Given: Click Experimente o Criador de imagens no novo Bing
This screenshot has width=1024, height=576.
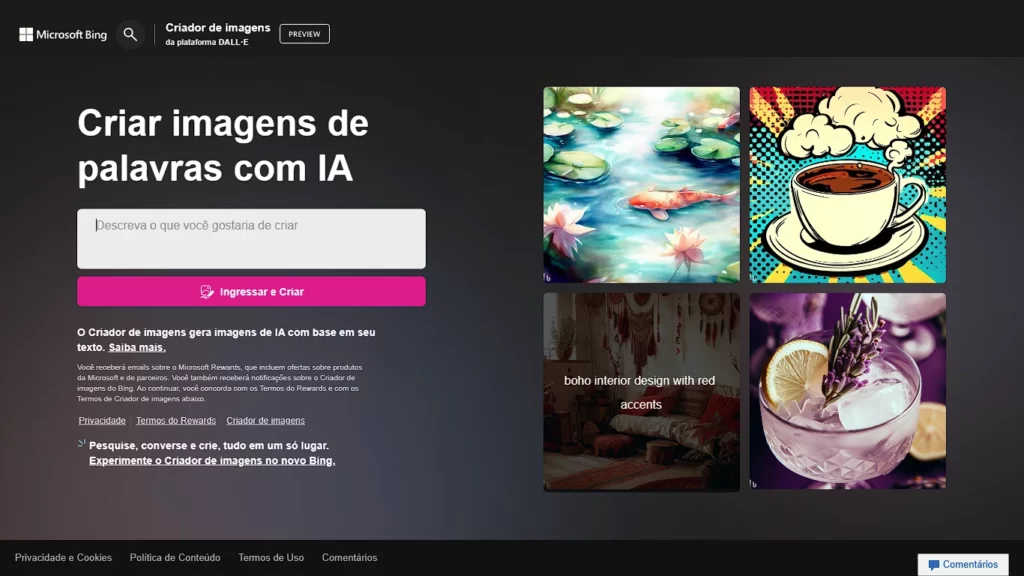Looking at the screenshot, I should [x=212, y=460].
